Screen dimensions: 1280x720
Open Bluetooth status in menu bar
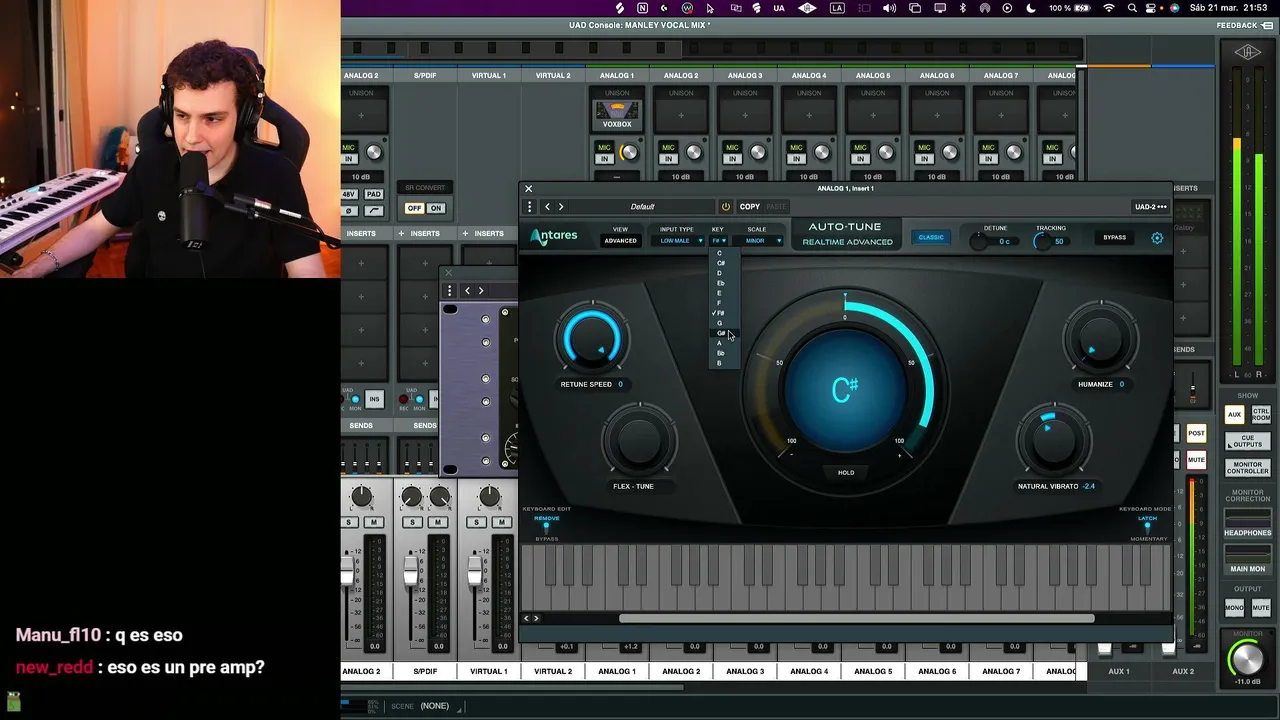click(963, 8)
